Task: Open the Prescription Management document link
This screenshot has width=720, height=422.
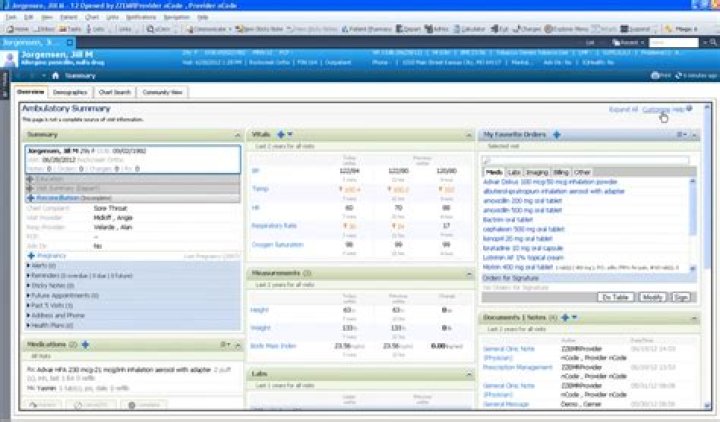Action: (517, 367)
